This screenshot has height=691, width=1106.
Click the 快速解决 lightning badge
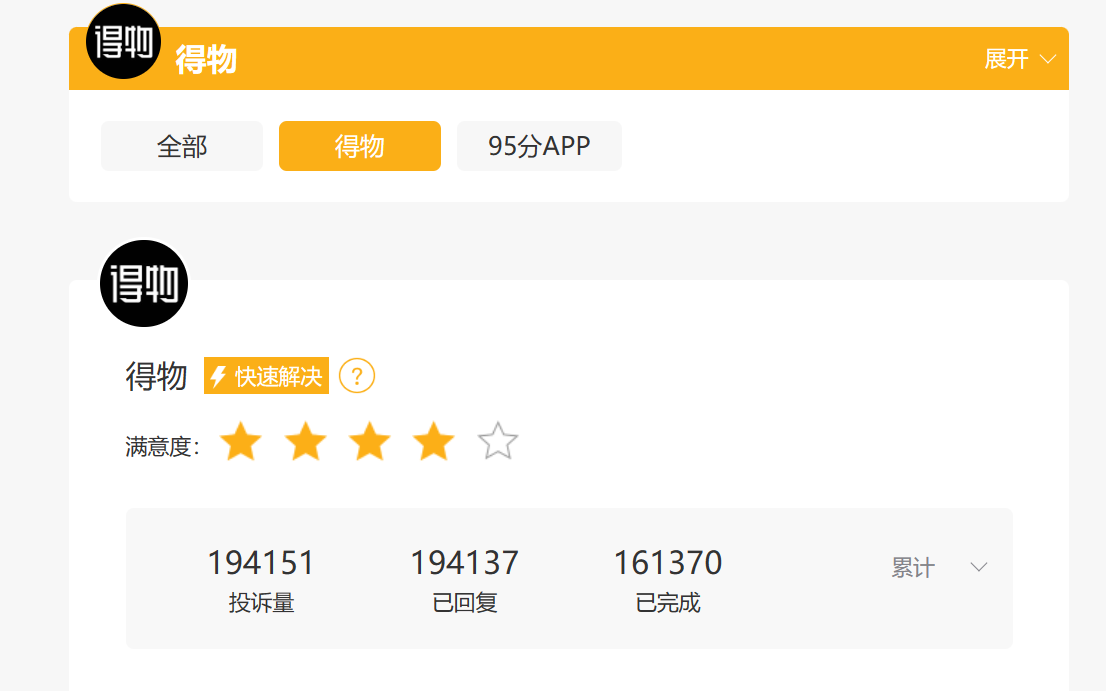(x=267, y=376)
